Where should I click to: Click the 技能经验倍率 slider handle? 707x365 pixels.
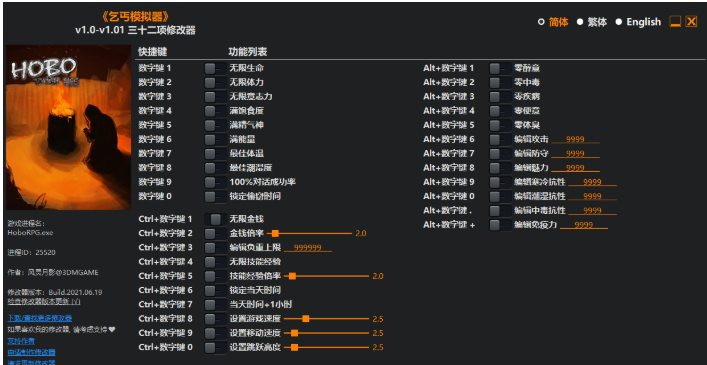tap(292, 276)
